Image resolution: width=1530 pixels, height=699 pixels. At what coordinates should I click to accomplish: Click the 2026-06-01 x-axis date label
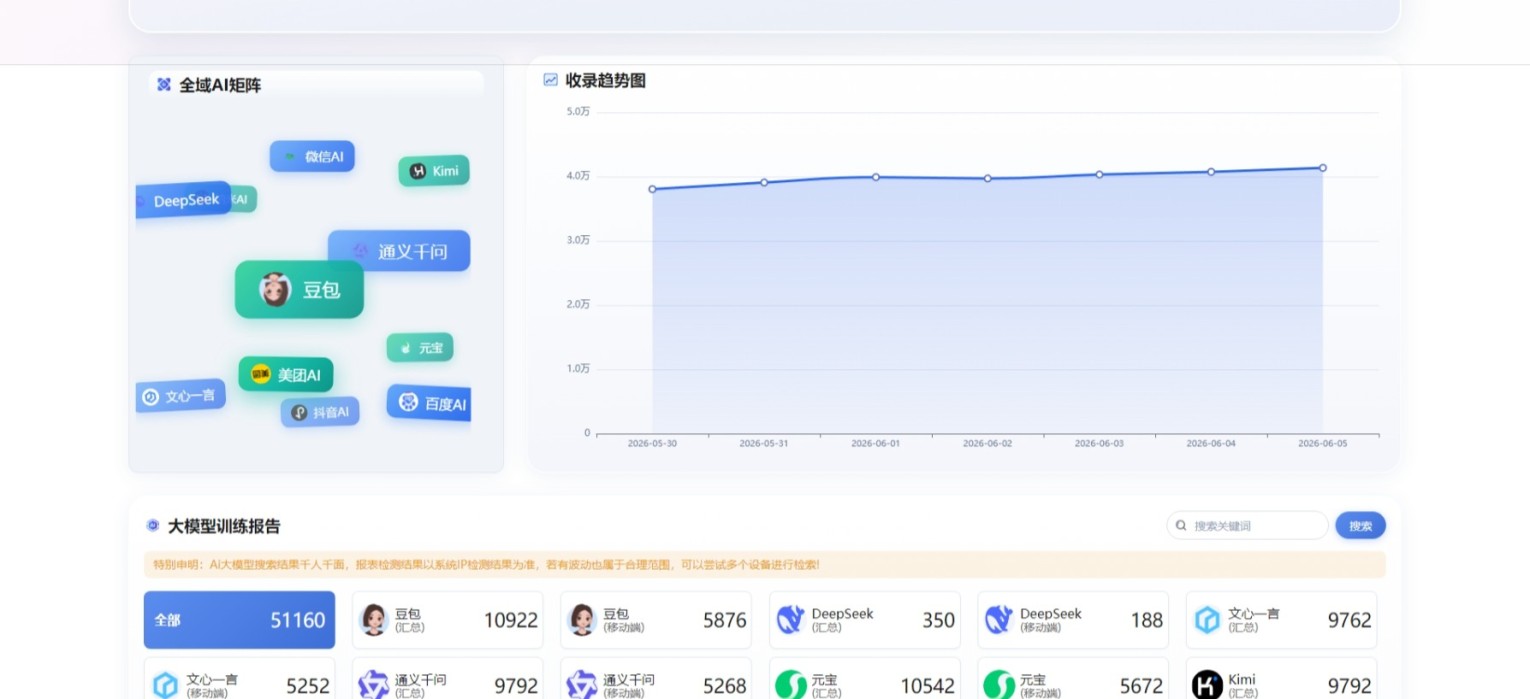coord(876,443)
